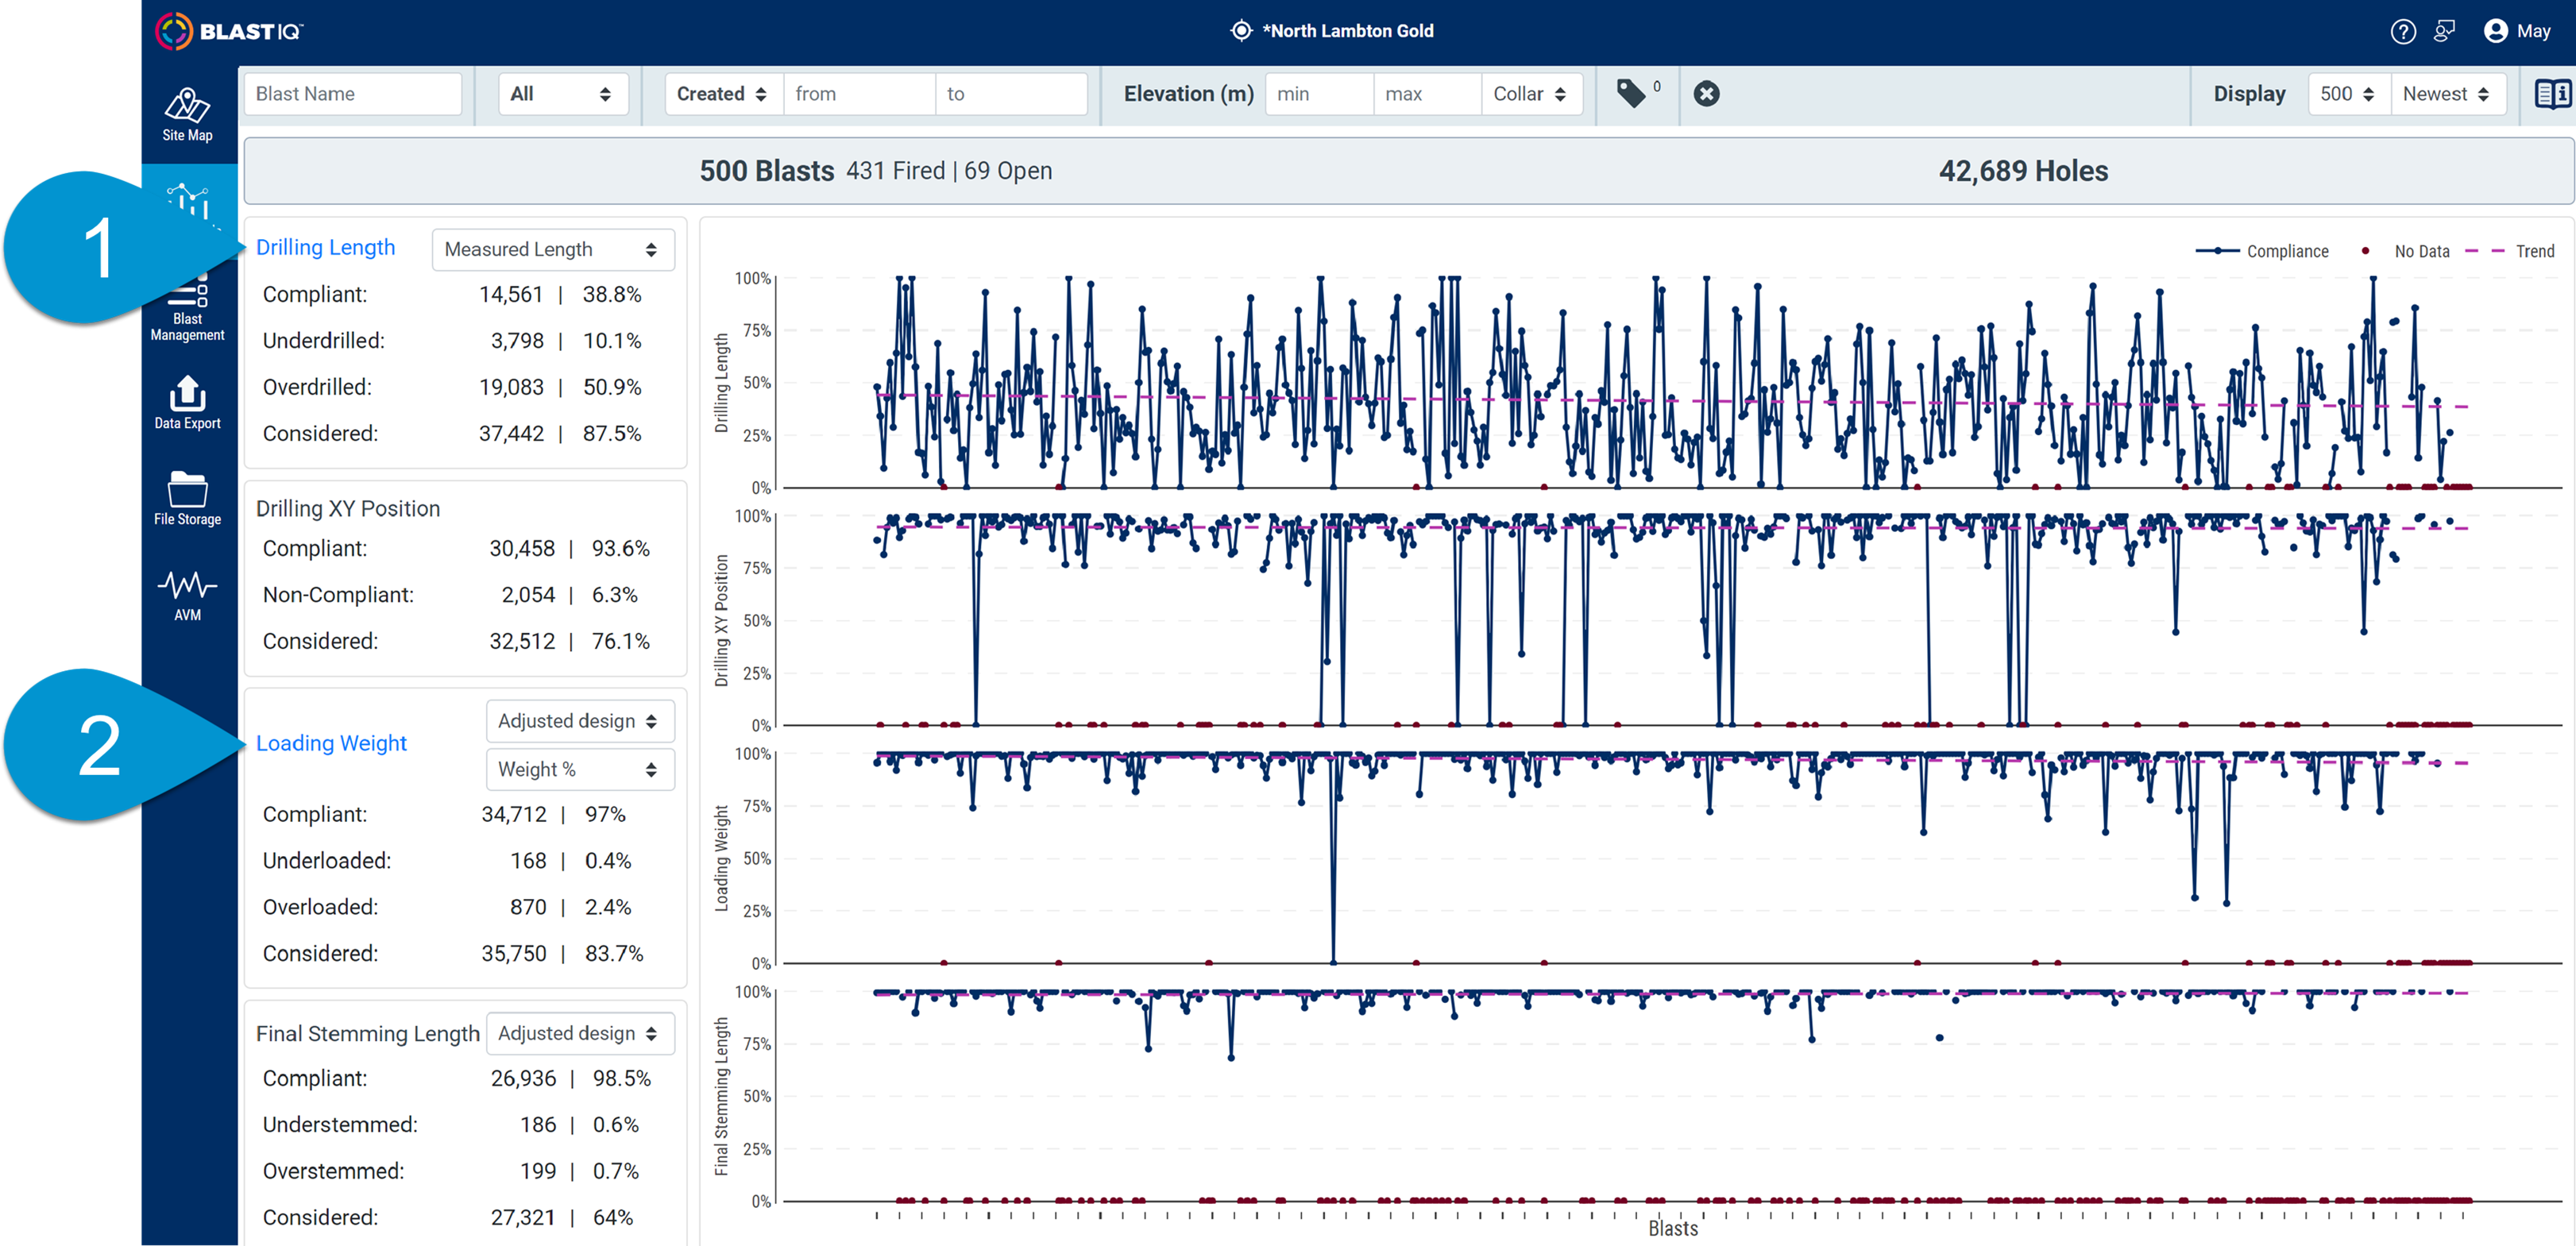The image size is (2576, 1246).
Task: Click the tag filter icon
Action: point(1631,94)
